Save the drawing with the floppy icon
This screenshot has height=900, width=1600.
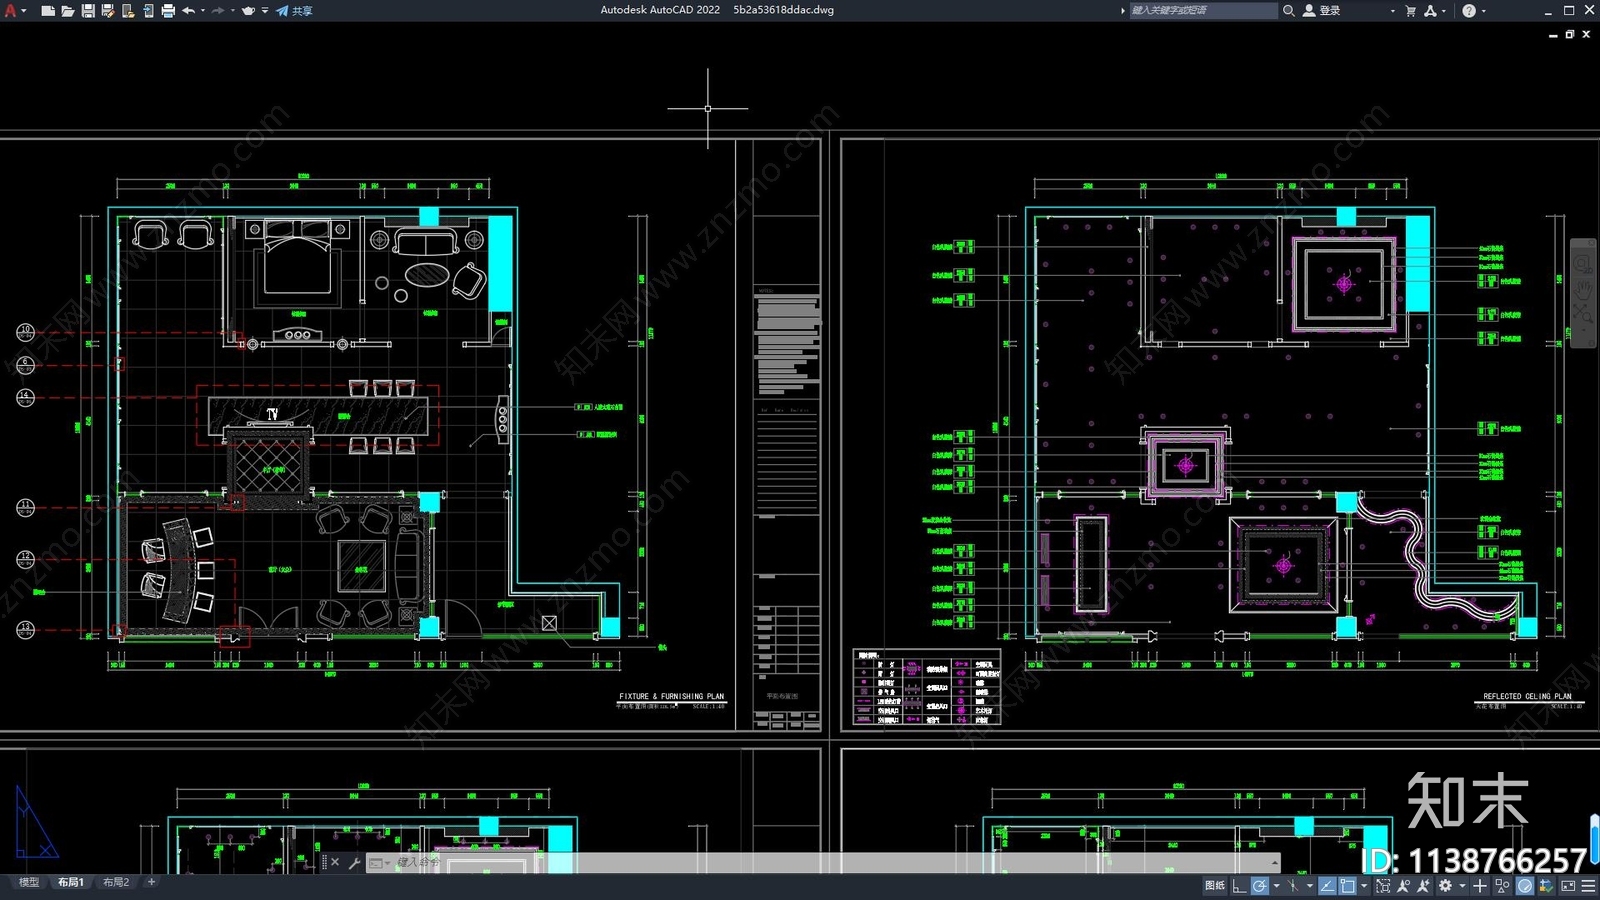point(88,11)
